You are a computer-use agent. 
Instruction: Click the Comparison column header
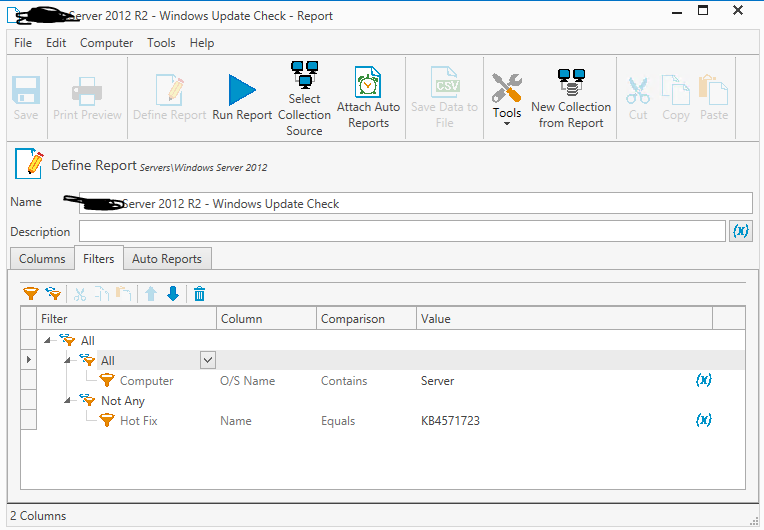point(352,319)
